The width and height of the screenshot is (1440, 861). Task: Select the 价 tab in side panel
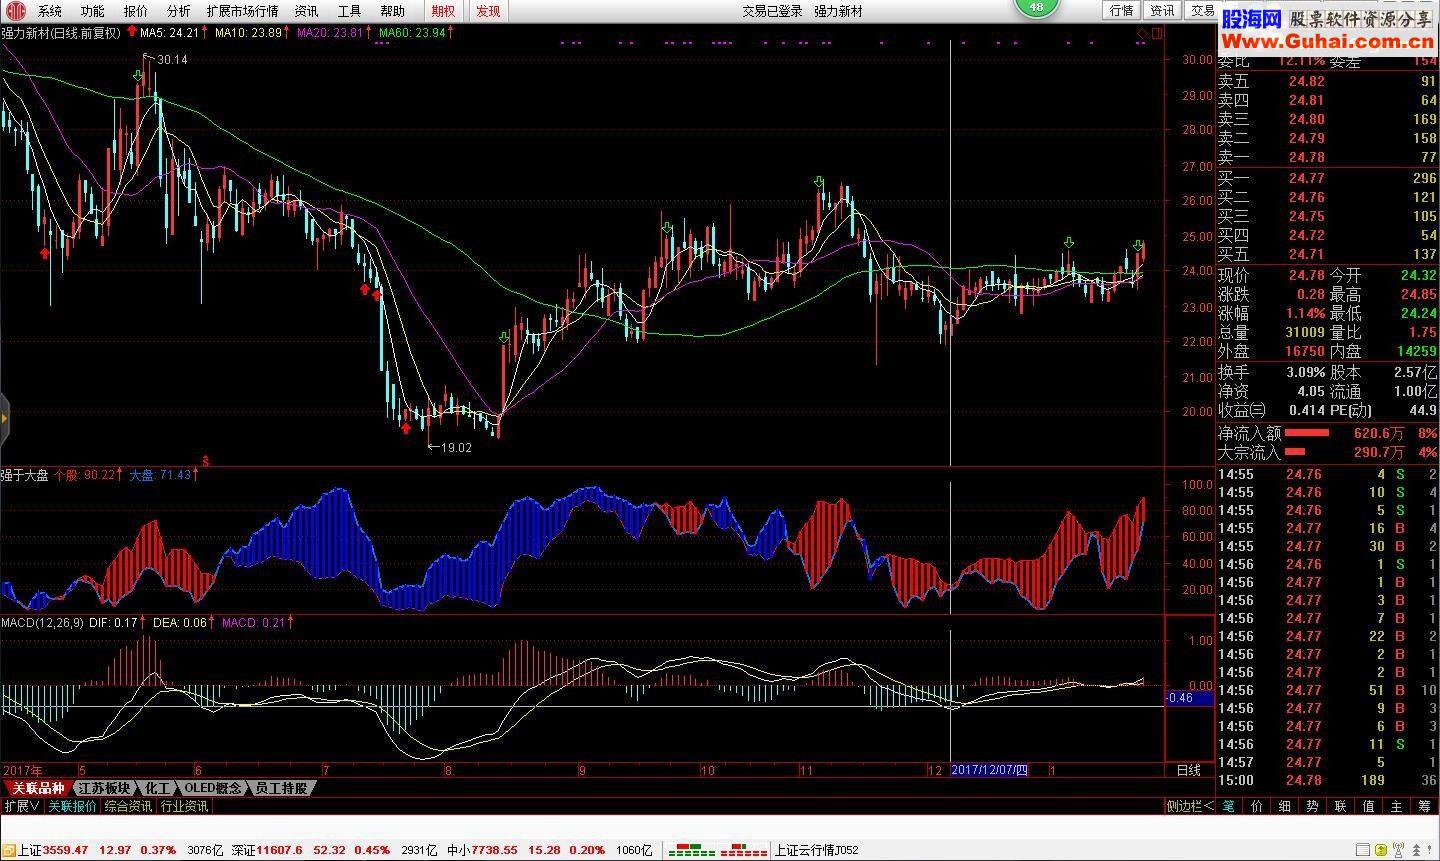(x=1257, y=806)
